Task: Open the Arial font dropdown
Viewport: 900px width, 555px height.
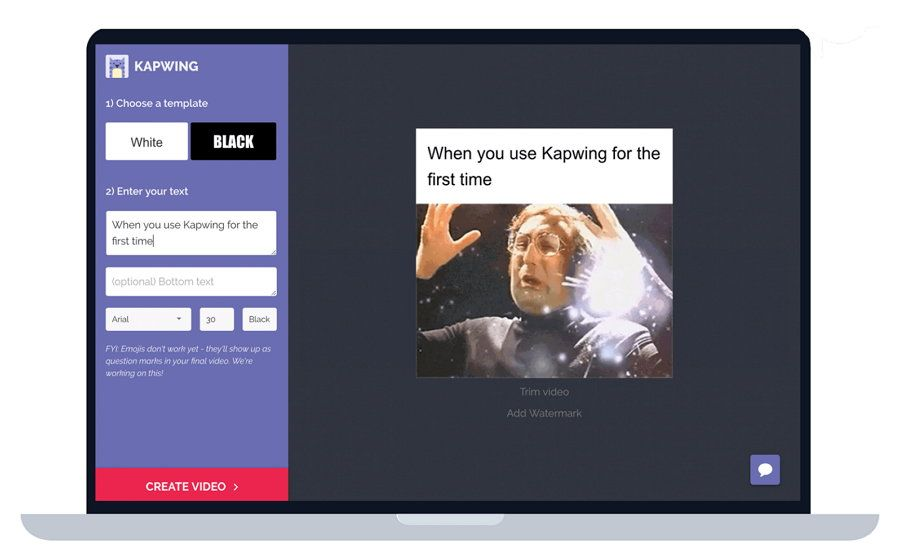Action: click(148, 319)
